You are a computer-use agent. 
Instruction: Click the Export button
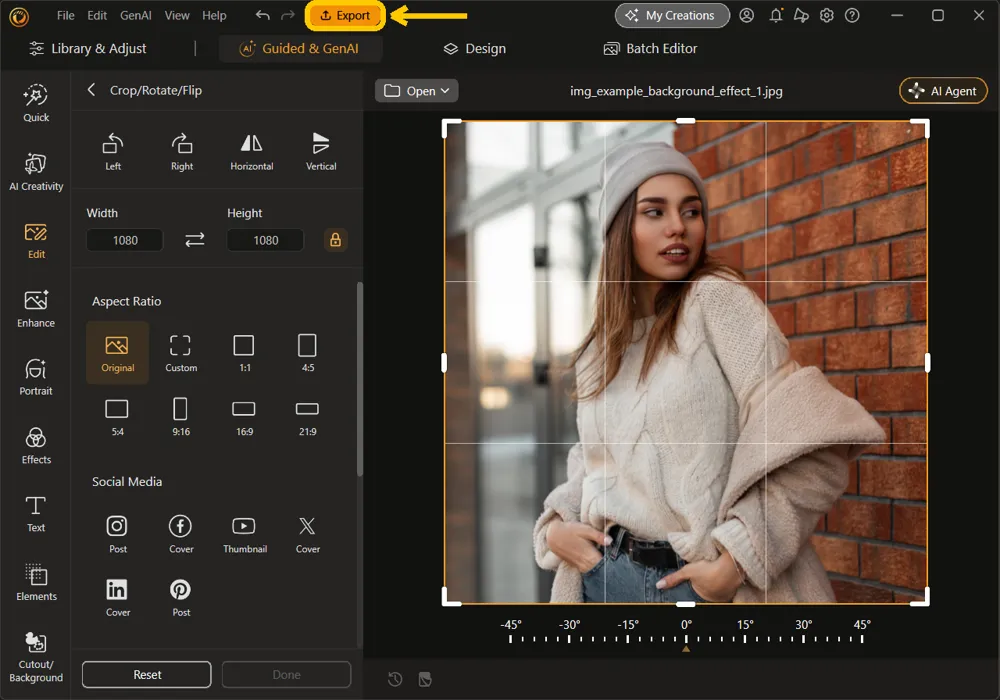pyautogui.click(x=345, y=15)
